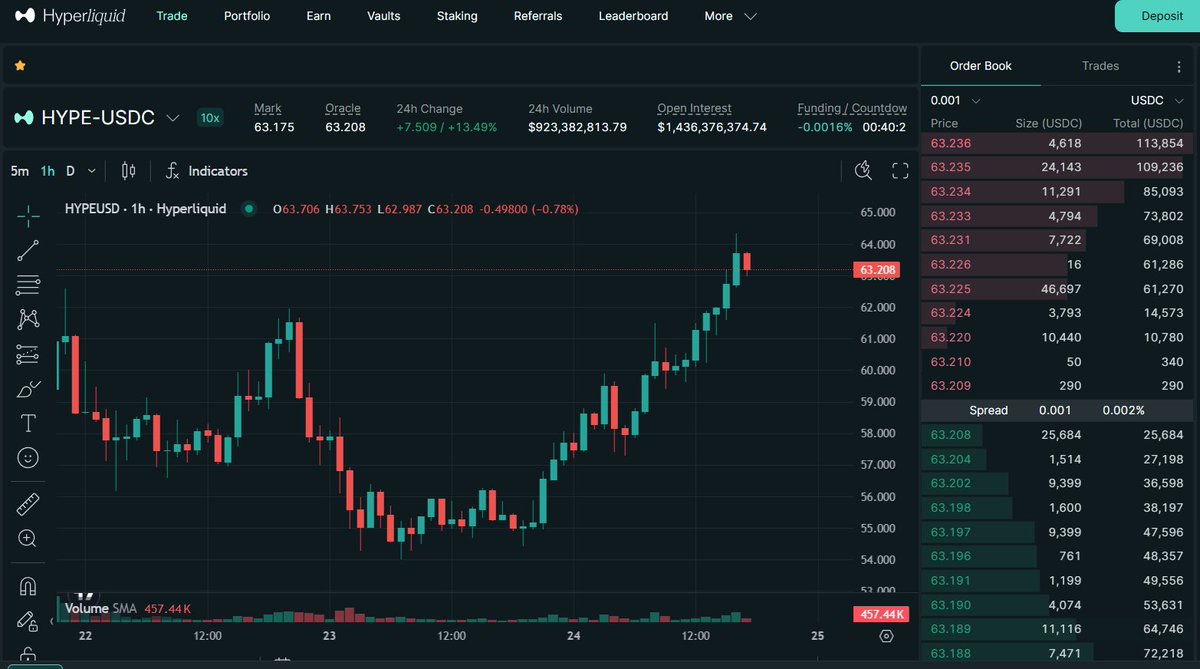Click the HYPEUSD 1h Hyperliquid chart title
1200x669 pixels.
tap(145, 209)
